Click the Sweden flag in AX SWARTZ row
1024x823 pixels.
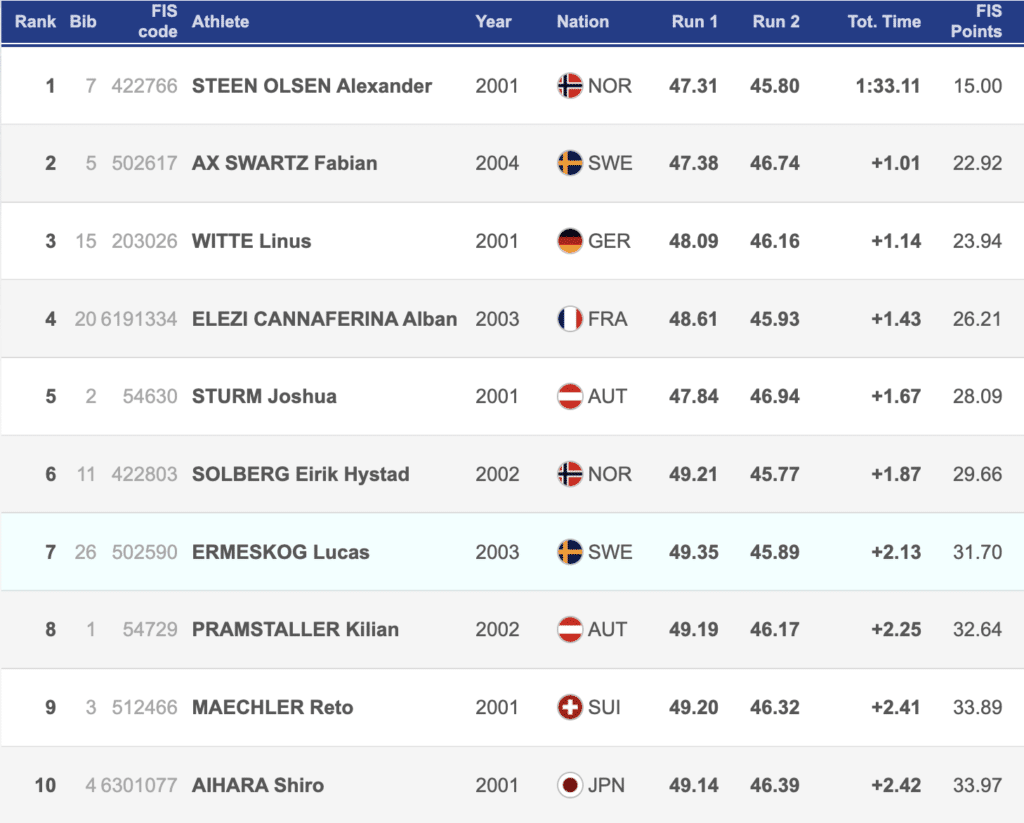pos(570,163)
